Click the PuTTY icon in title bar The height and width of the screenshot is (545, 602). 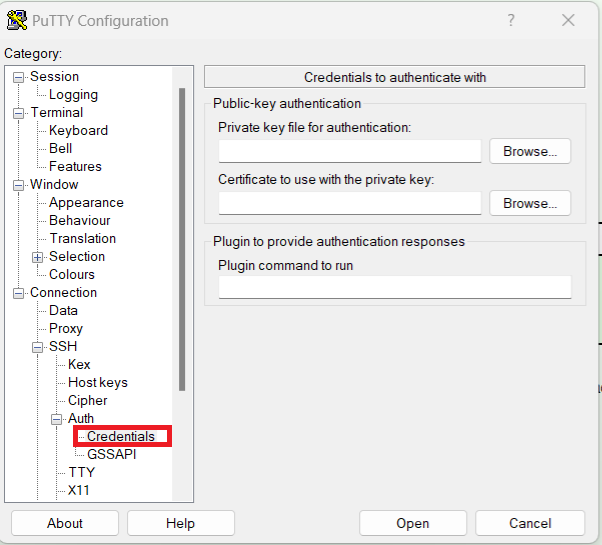point(17,20)
